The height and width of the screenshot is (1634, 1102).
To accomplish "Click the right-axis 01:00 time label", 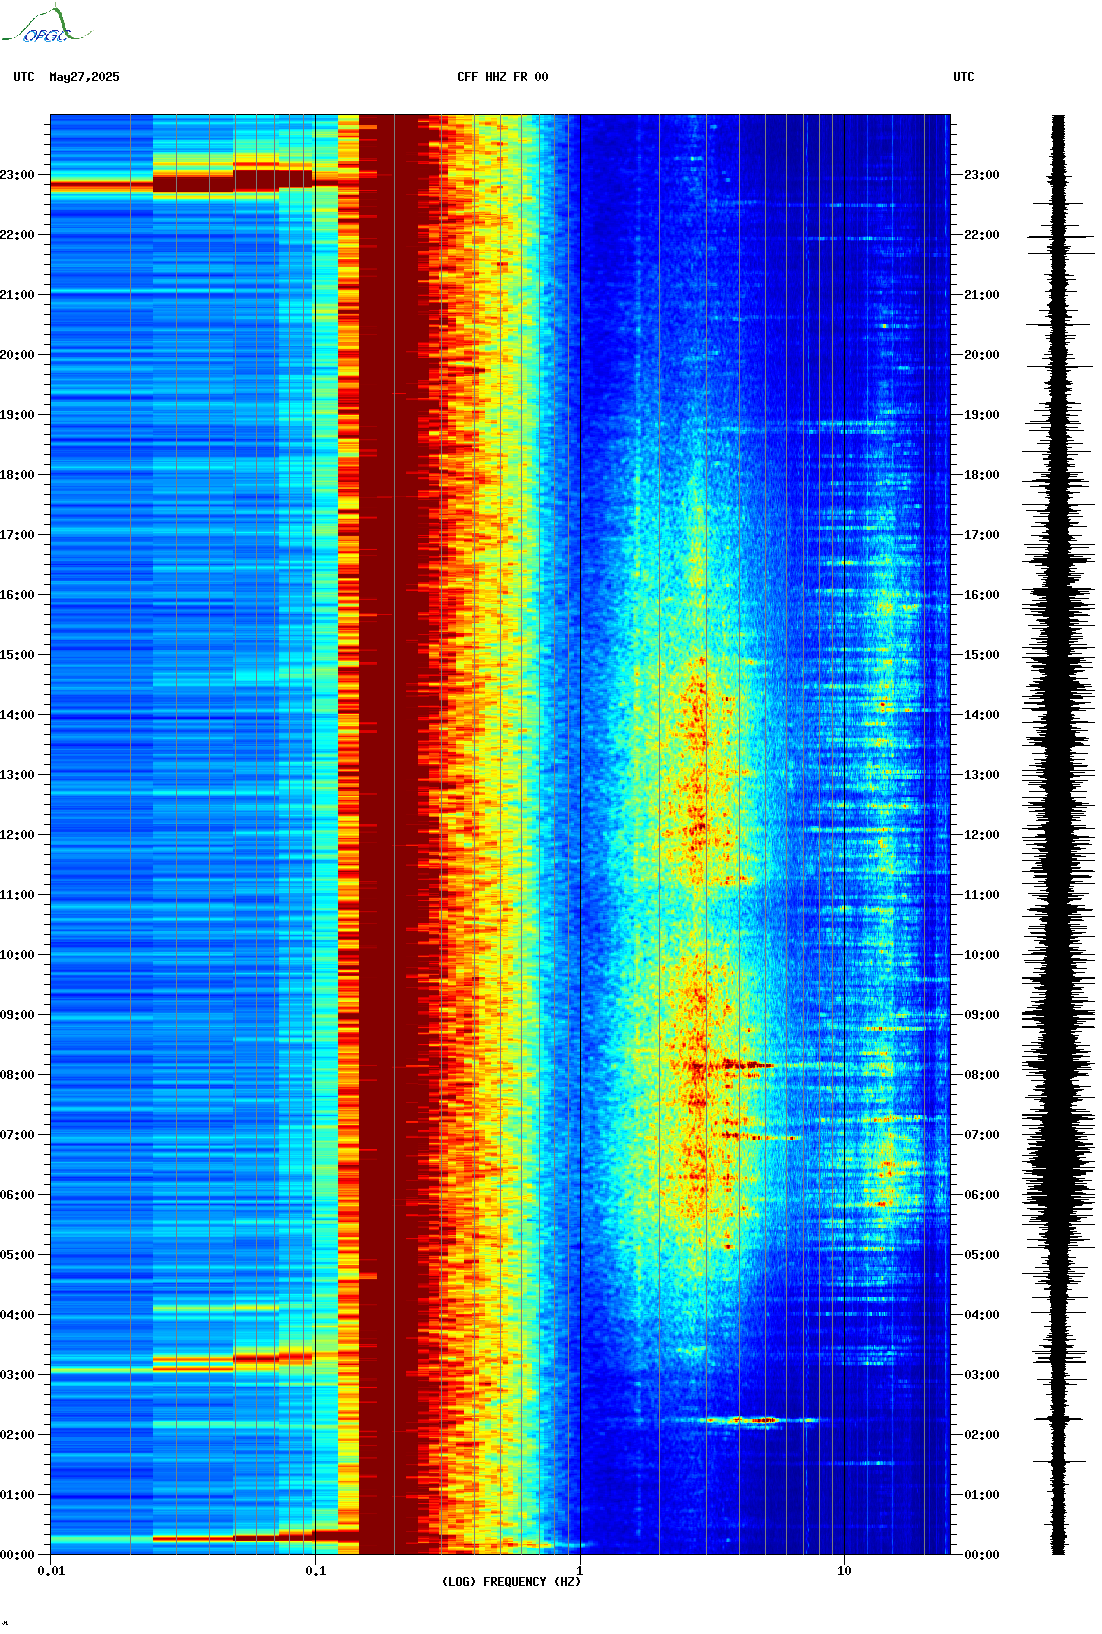I will tap(982, 1495).
